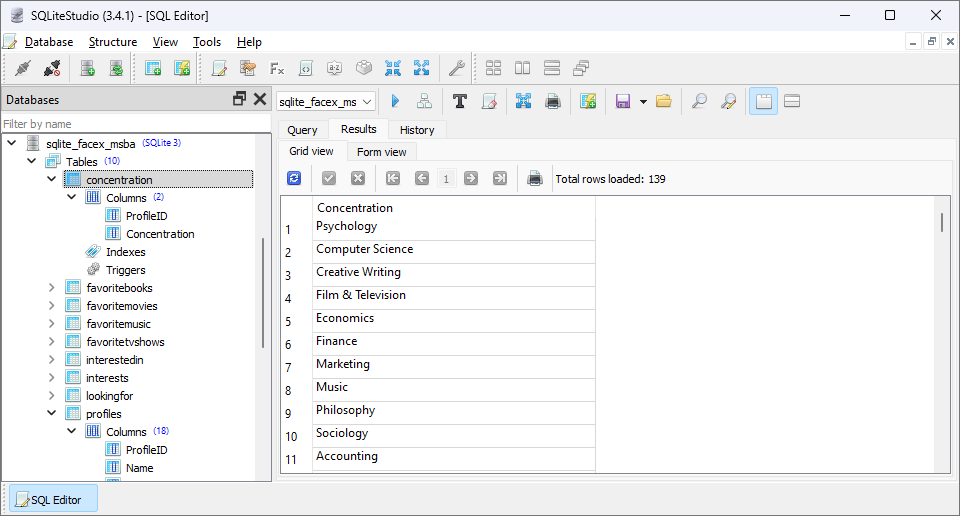The image size is (960, 517).
Task: Collapse the Tables (10) node
Action: click(32, 161)
